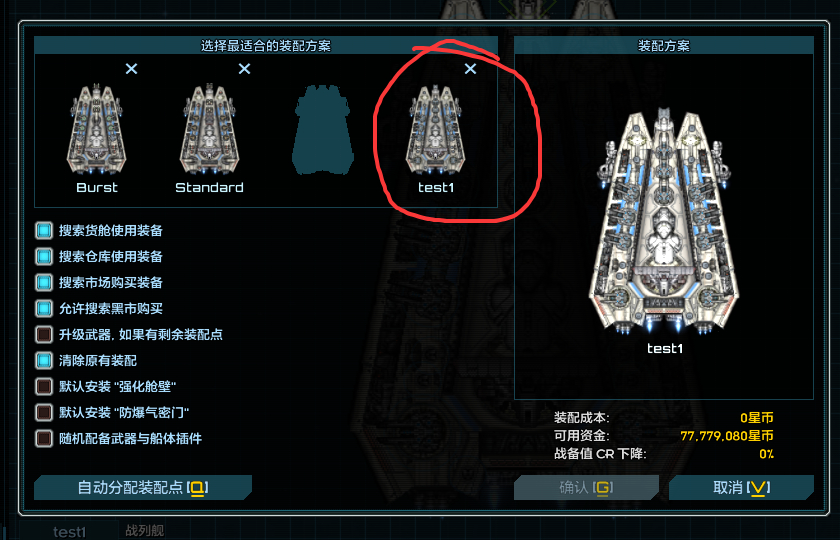
Task: Disable 搜索仓库使用装备 option
Action: 44,257
